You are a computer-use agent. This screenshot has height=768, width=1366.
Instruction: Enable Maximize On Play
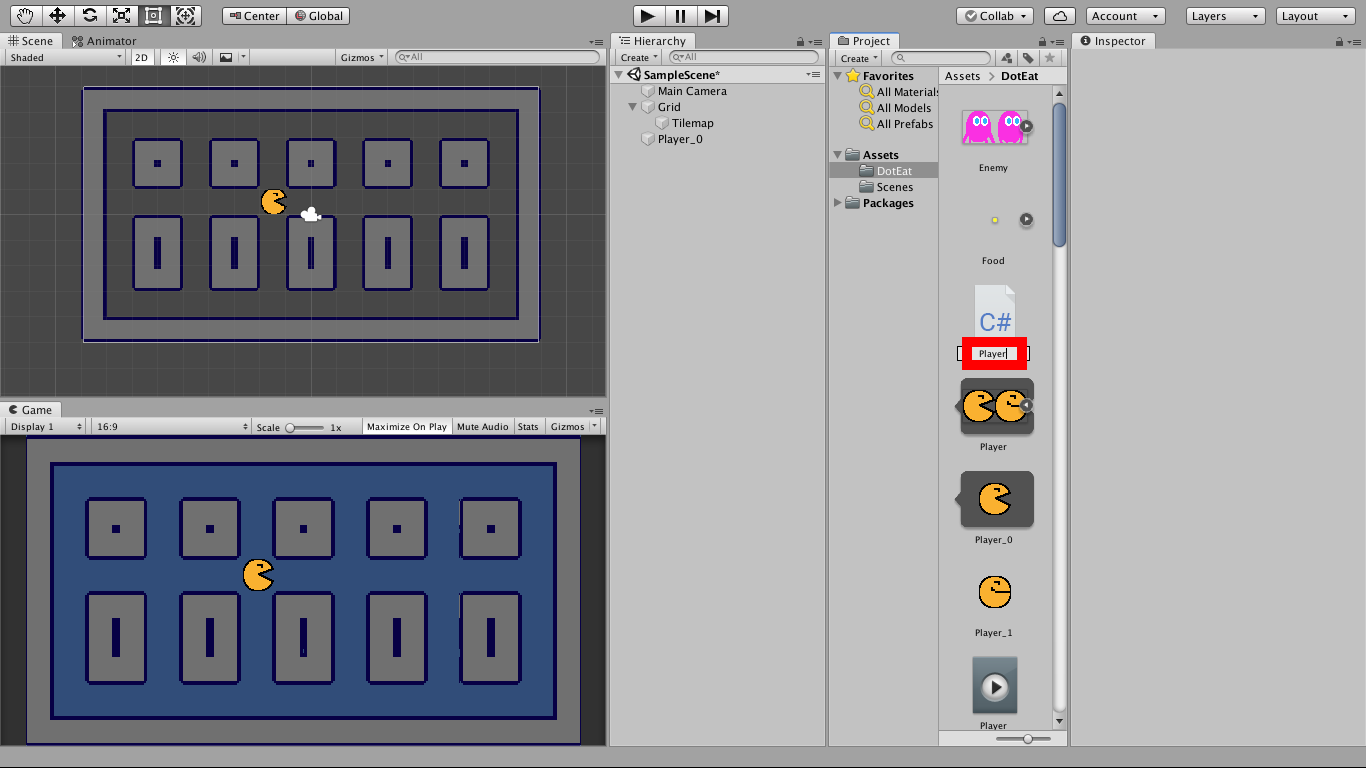click(407, 426)
